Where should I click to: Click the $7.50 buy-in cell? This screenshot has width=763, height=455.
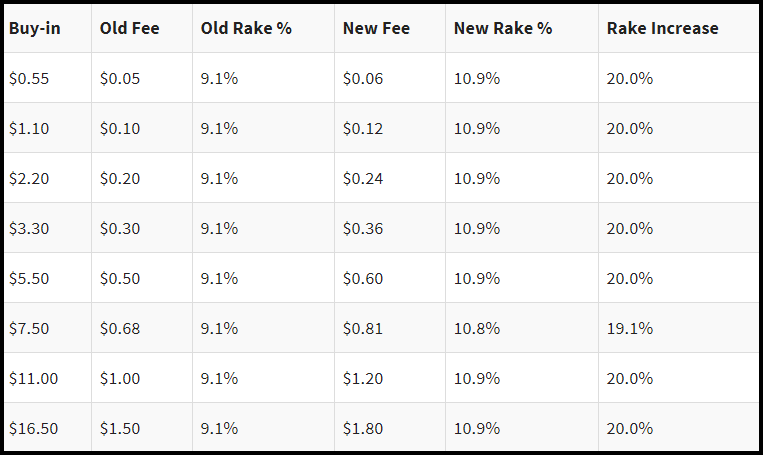[48, 328]
